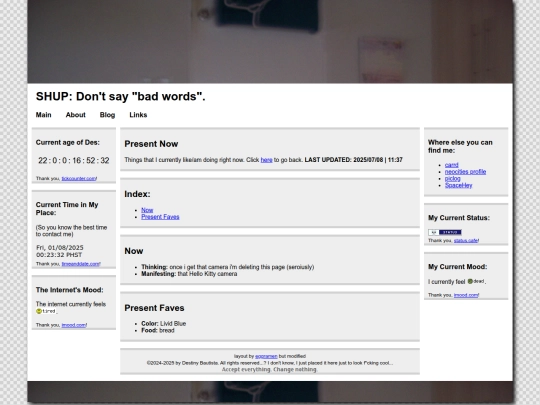Click the 'here' link to go back
Image resolution: width=540 pixels, height=405 pixels.
(x=266, y=160)
